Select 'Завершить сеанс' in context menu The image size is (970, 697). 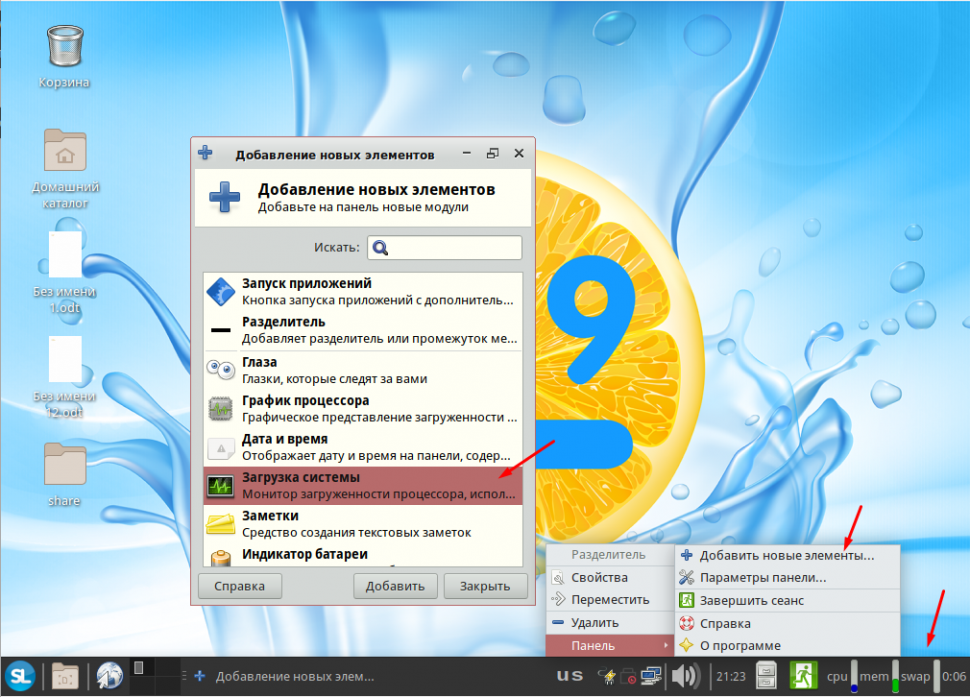click(751, 601)
